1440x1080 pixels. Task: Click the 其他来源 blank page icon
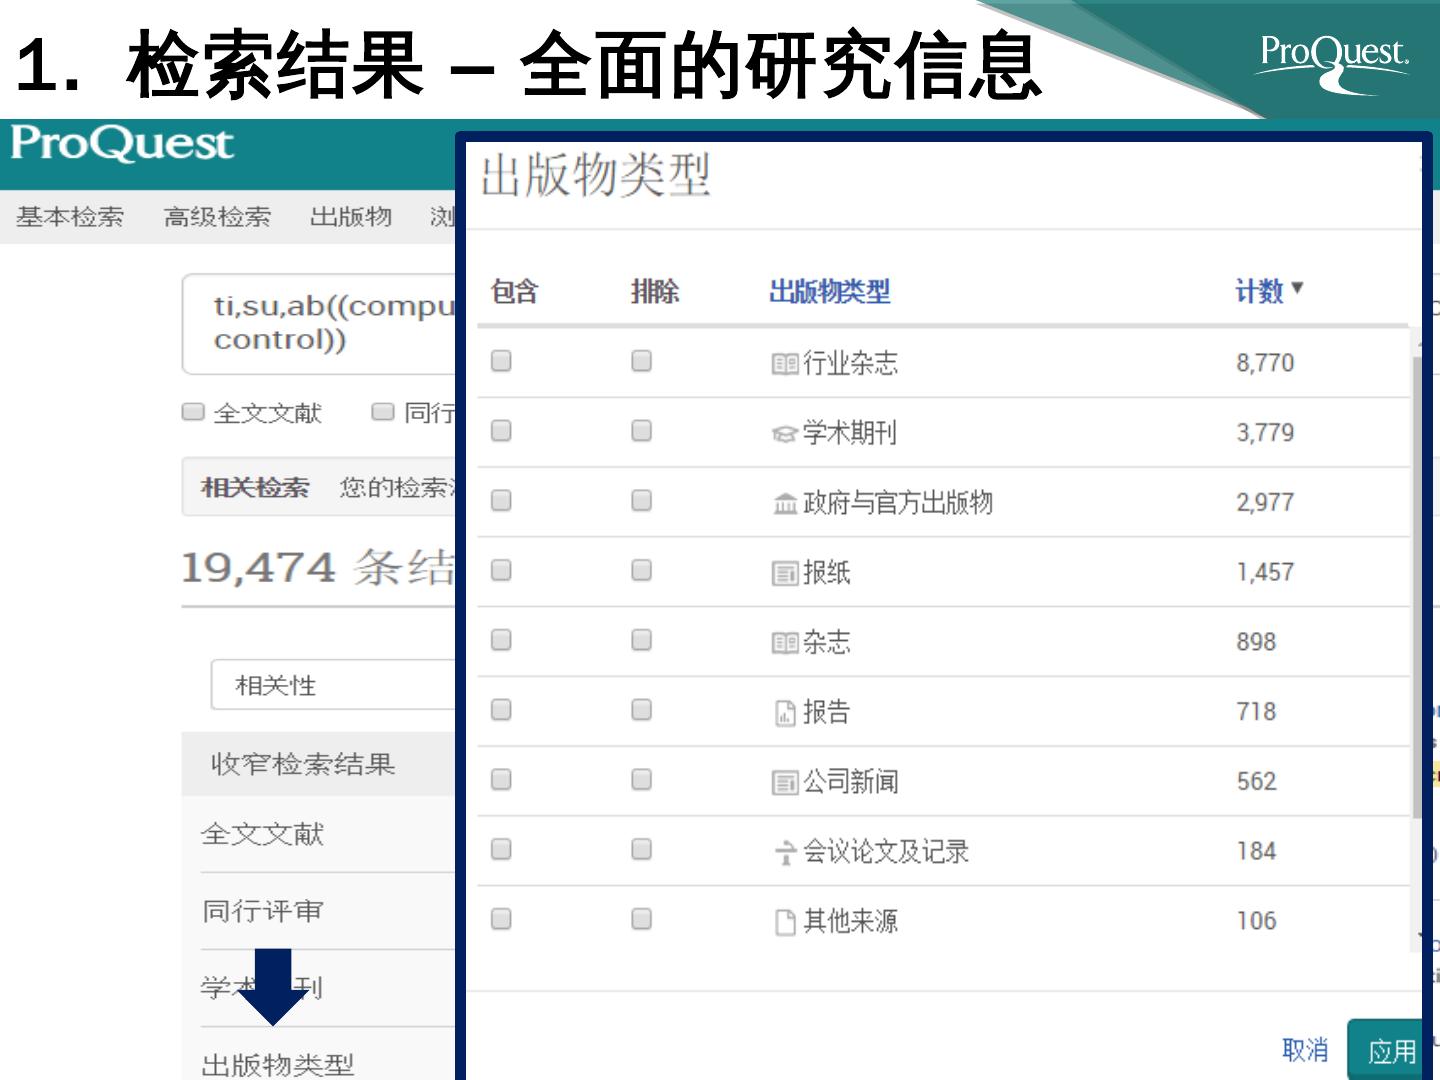(785, 922)
